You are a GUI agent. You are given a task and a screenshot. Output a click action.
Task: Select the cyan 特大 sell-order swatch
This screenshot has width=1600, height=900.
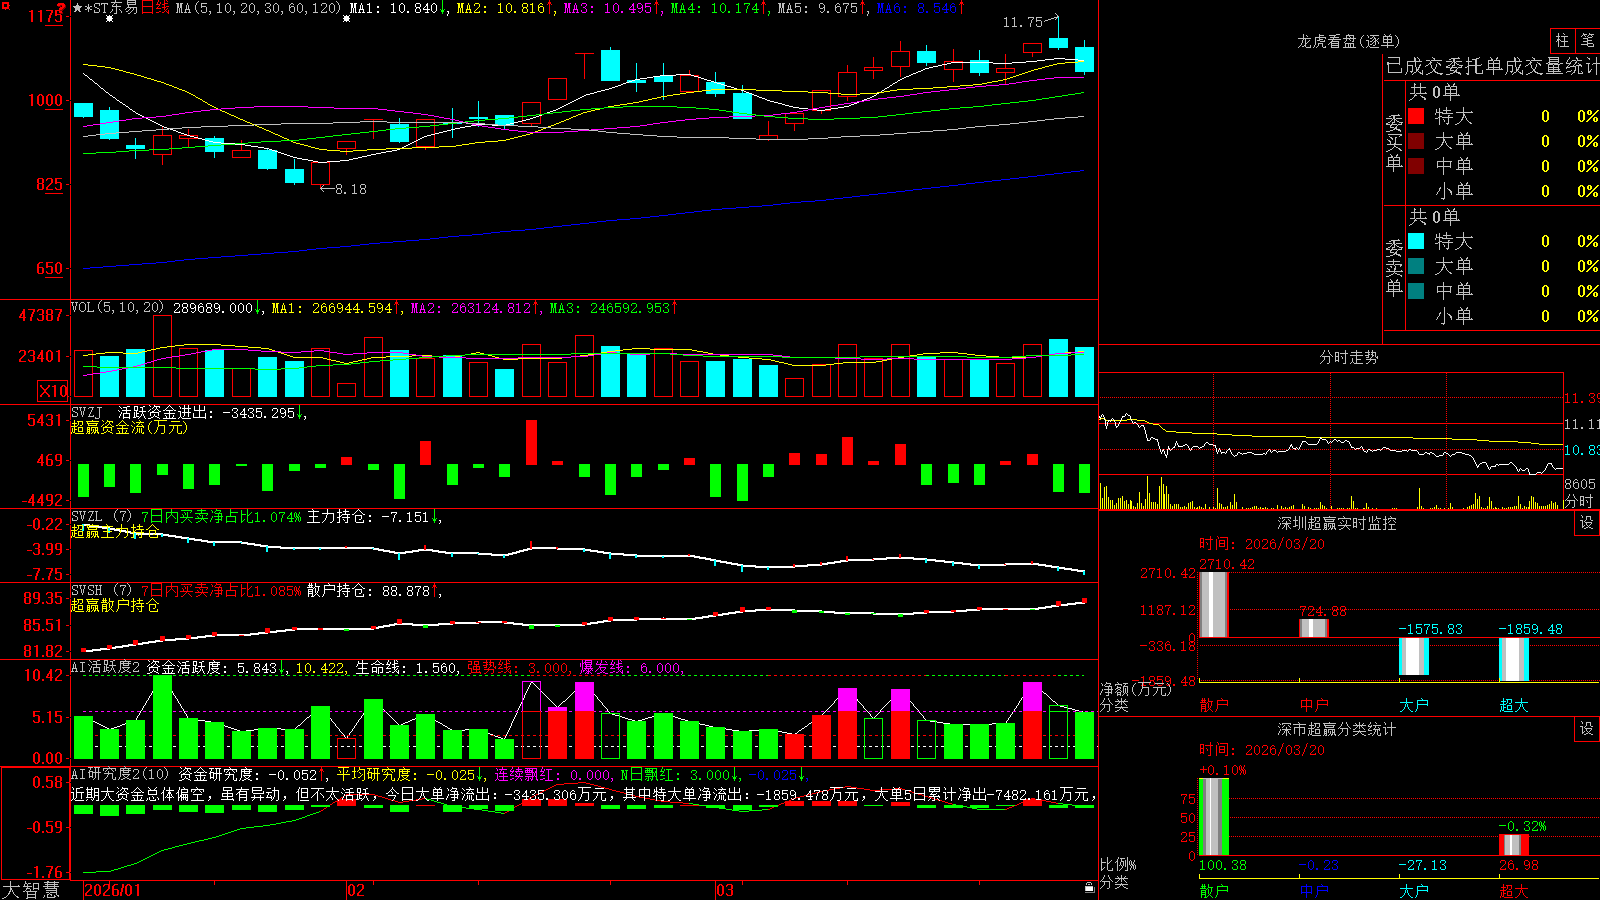tap(1416, 241)
